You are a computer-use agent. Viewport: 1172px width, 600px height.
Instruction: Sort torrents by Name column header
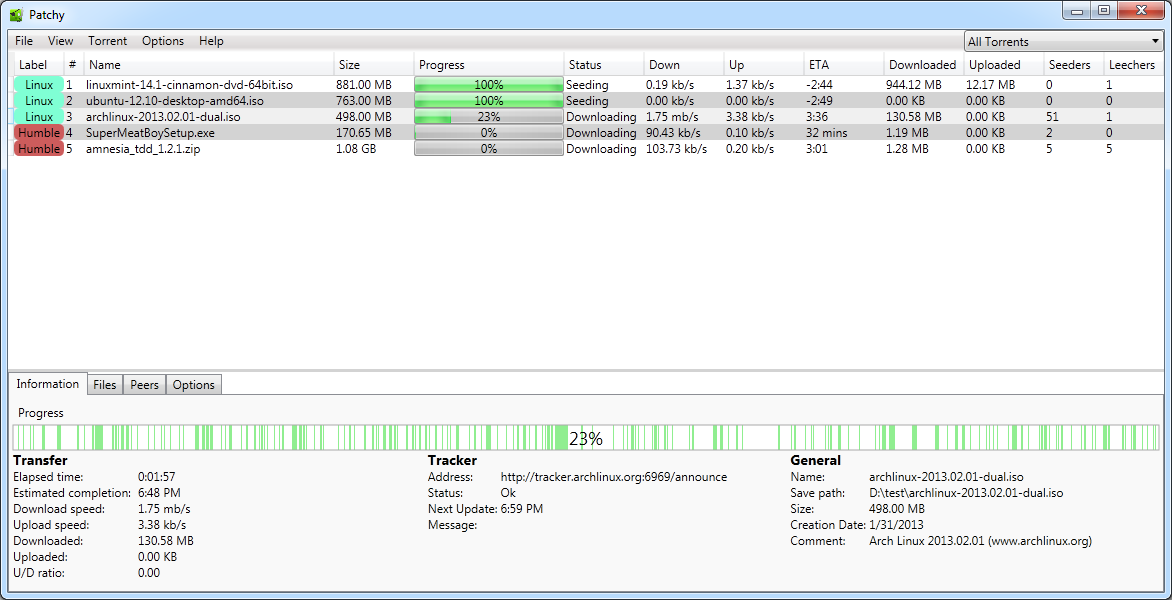point(105,65)
